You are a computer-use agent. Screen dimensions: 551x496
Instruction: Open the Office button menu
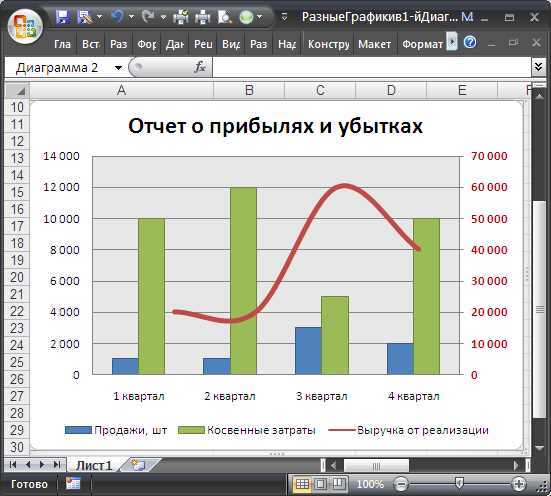[25, 27]
